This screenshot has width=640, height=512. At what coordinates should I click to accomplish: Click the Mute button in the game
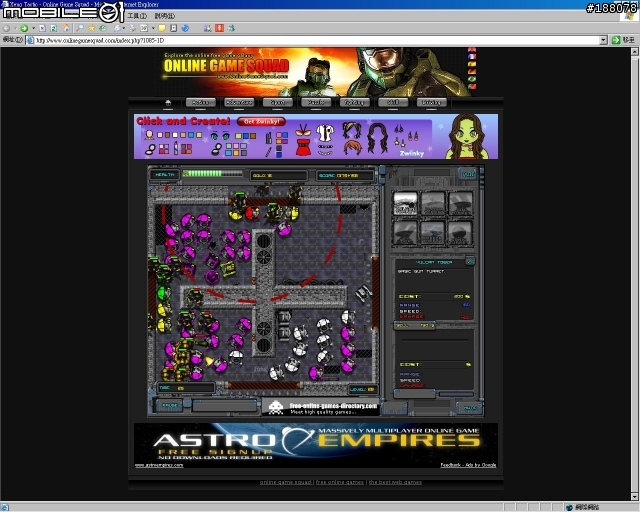click(469, 407)
